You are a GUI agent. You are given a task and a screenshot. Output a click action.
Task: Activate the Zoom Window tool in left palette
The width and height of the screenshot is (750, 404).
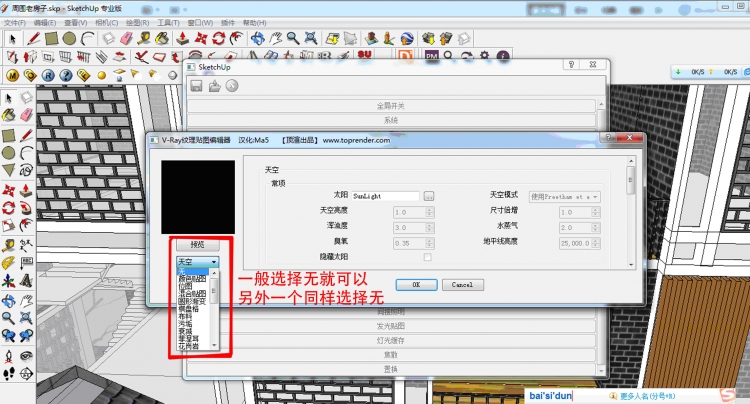26,317
